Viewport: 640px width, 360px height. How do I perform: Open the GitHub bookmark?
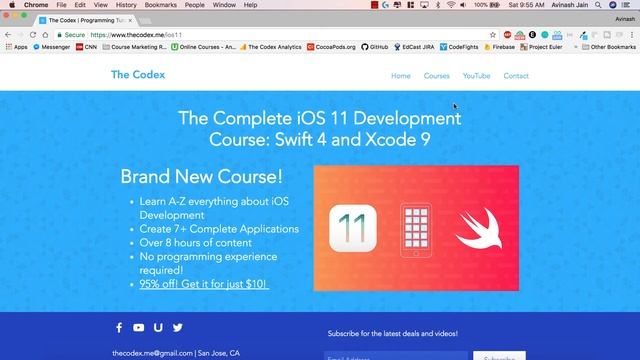coord(375,47)
